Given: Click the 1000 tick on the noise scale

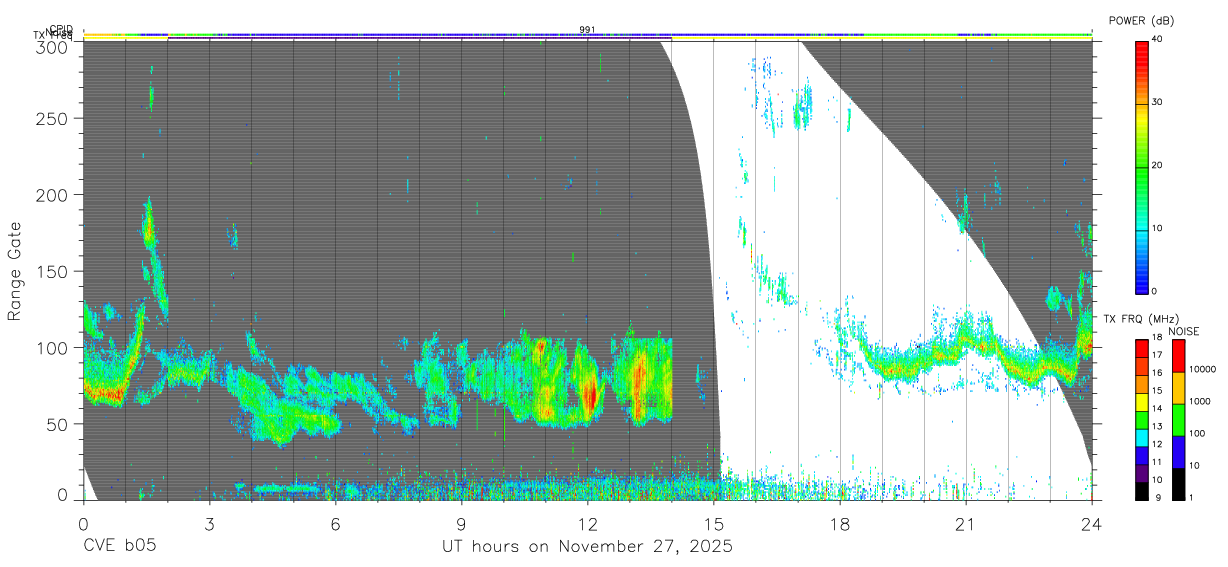Looking at the screenshot, I should coord(1198,401).
